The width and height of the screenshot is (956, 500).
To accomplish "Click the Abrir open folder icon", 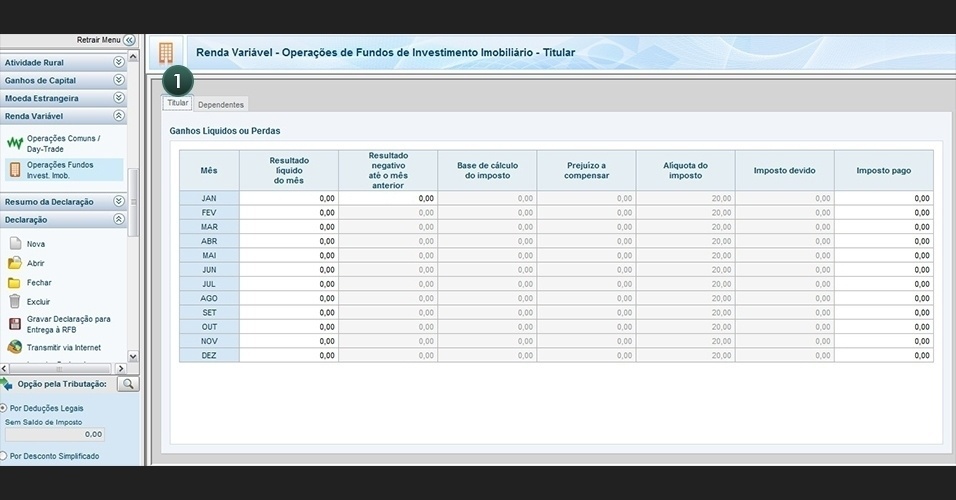I will 15,263.
